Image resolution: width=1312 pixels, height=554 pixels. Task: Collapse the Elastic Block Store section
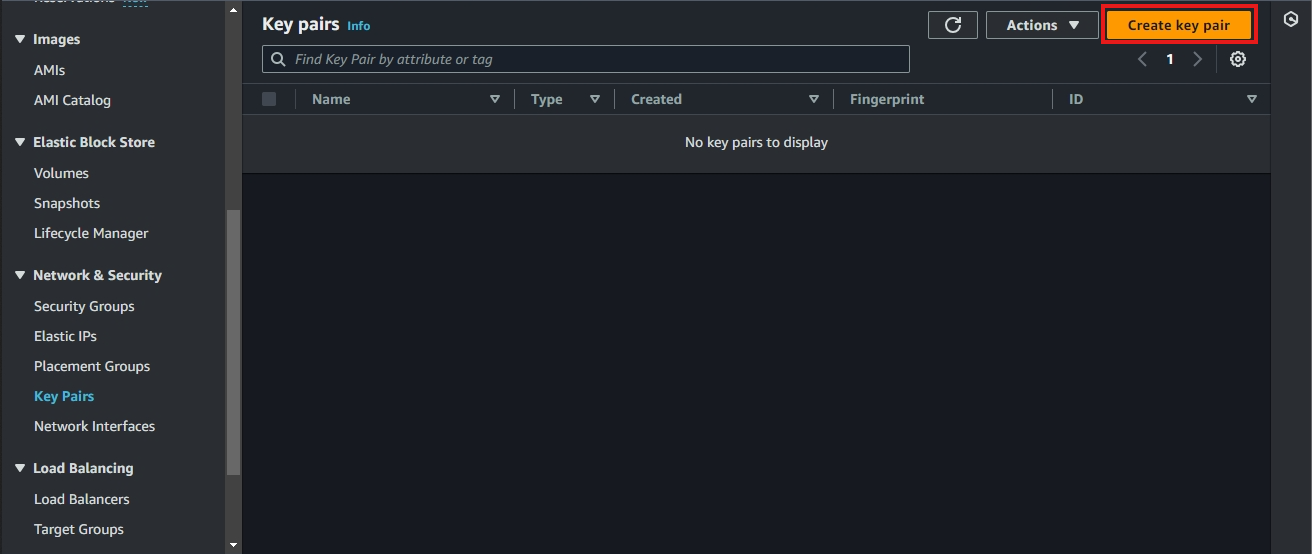point(20,142)
